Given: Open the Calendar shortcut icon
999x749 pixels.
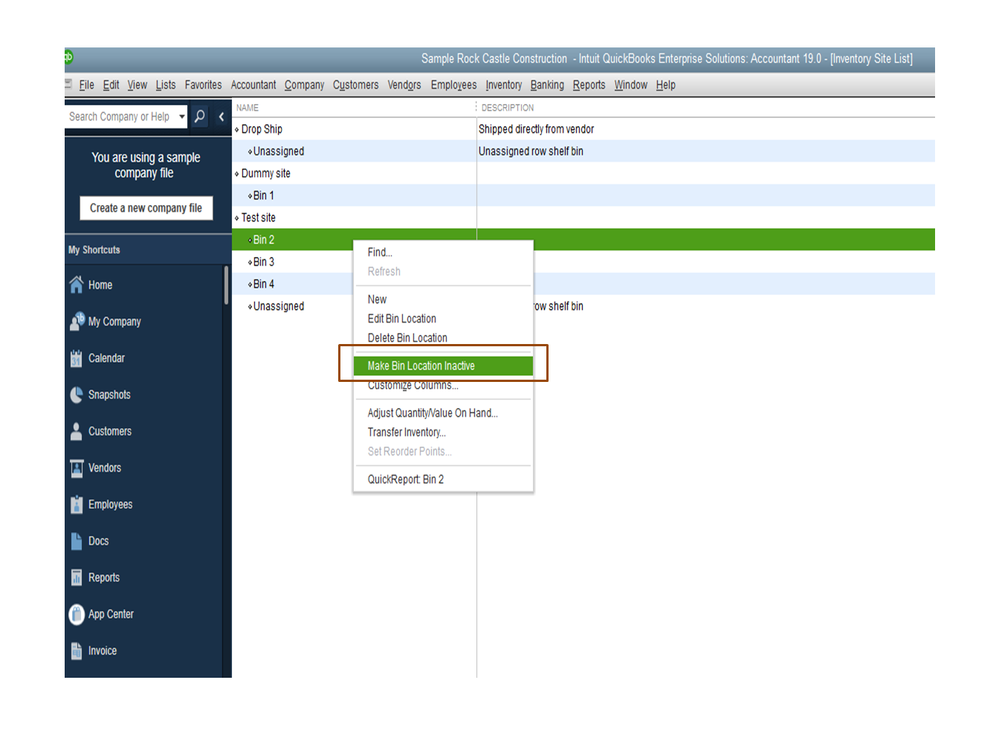Looking at the screenshot, I should click(76, 358).
